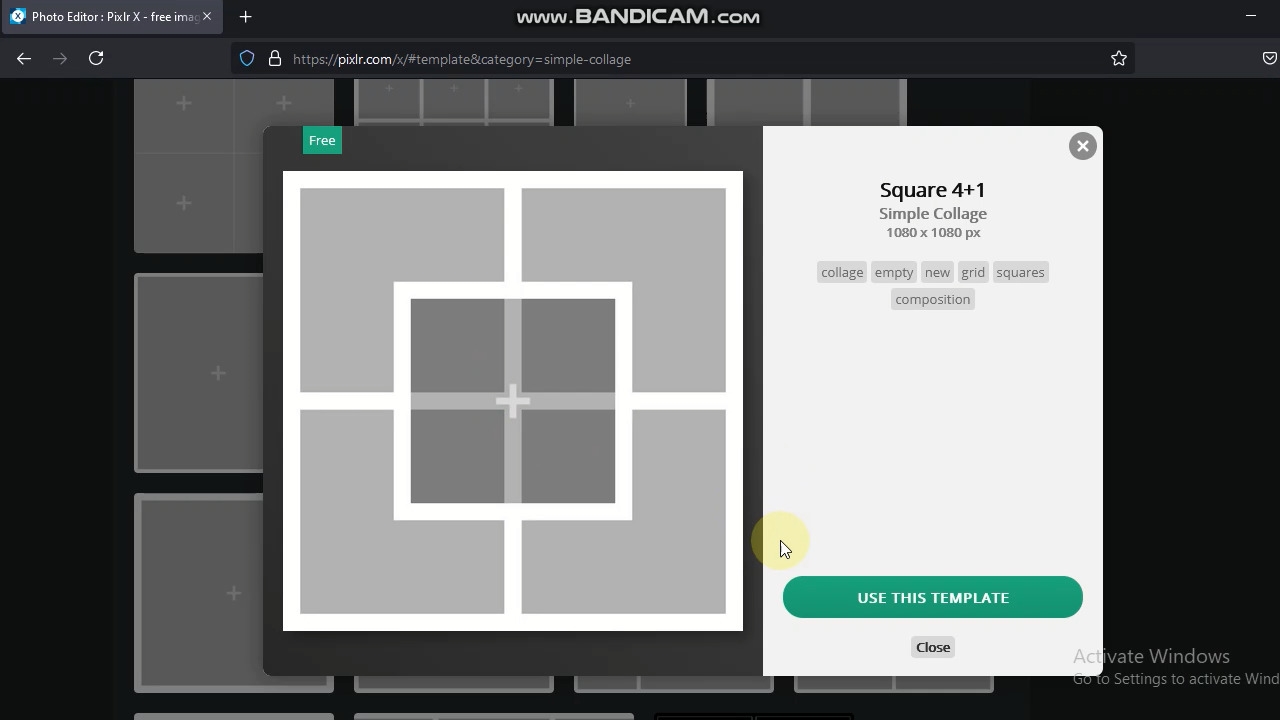1280x720 pixels.
Task: Close the Pixlr X Photo Editor tab
Action: [207, 16]
